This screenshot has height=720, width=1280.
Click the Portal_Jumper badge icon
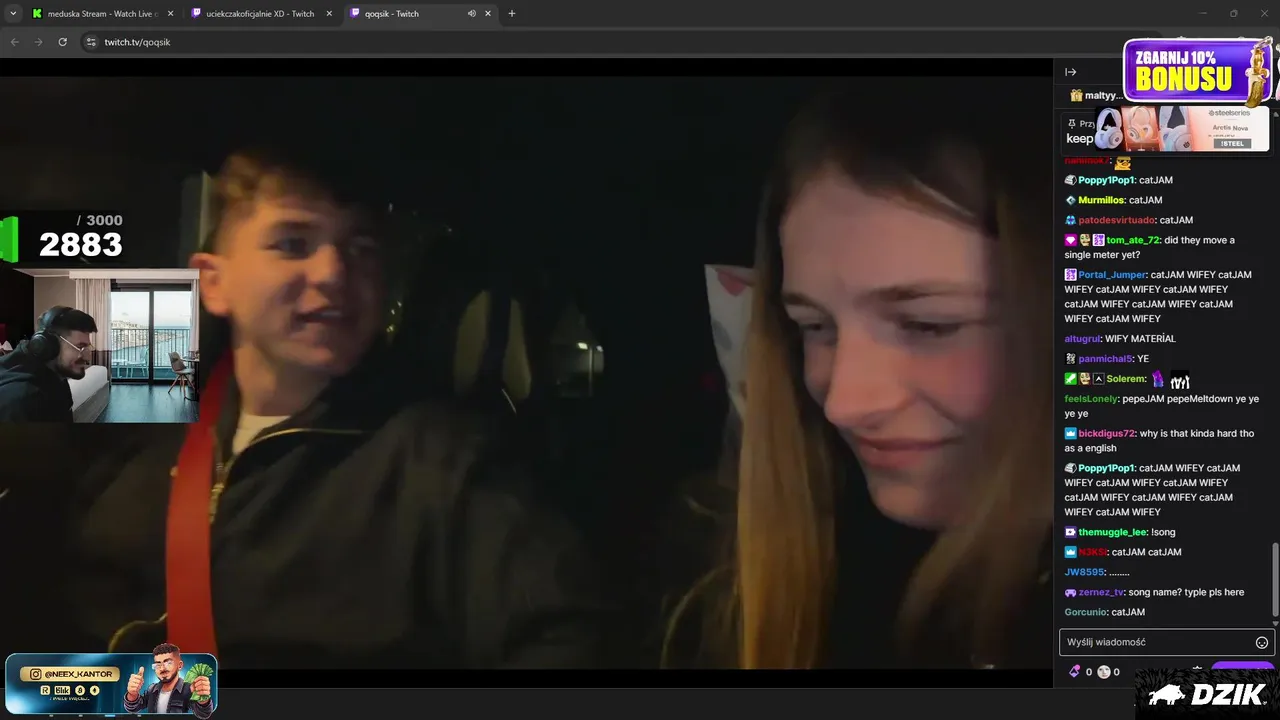tap(1070, 275)
